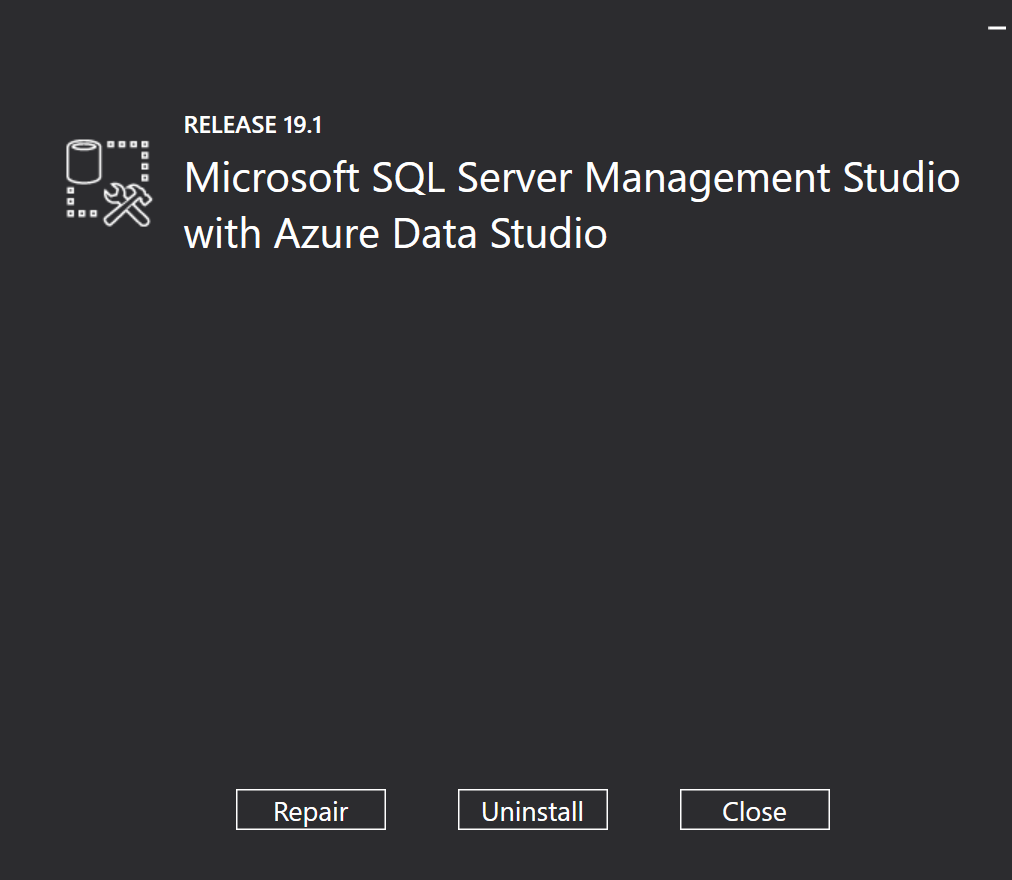Click Studio at the end of the first title line
Viewport: 1012px width, 880px height.
(x=901, y=179)
